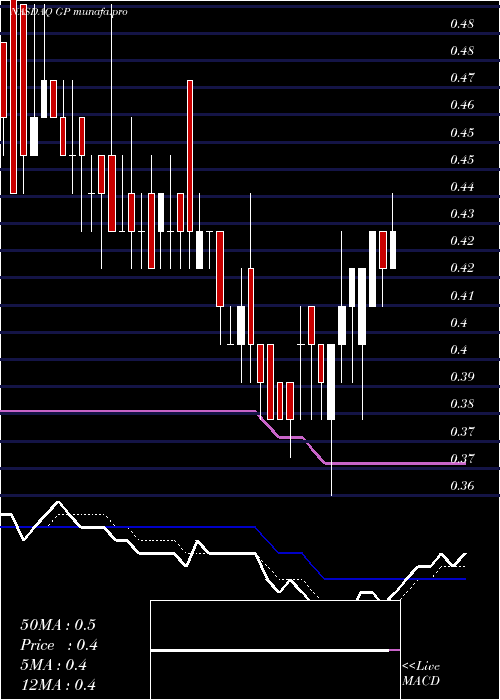Image resolution: width=500 pixels, height=700 pixels.
Task: Click the 0.47 price axis label
Action: [x=462, y=78]
